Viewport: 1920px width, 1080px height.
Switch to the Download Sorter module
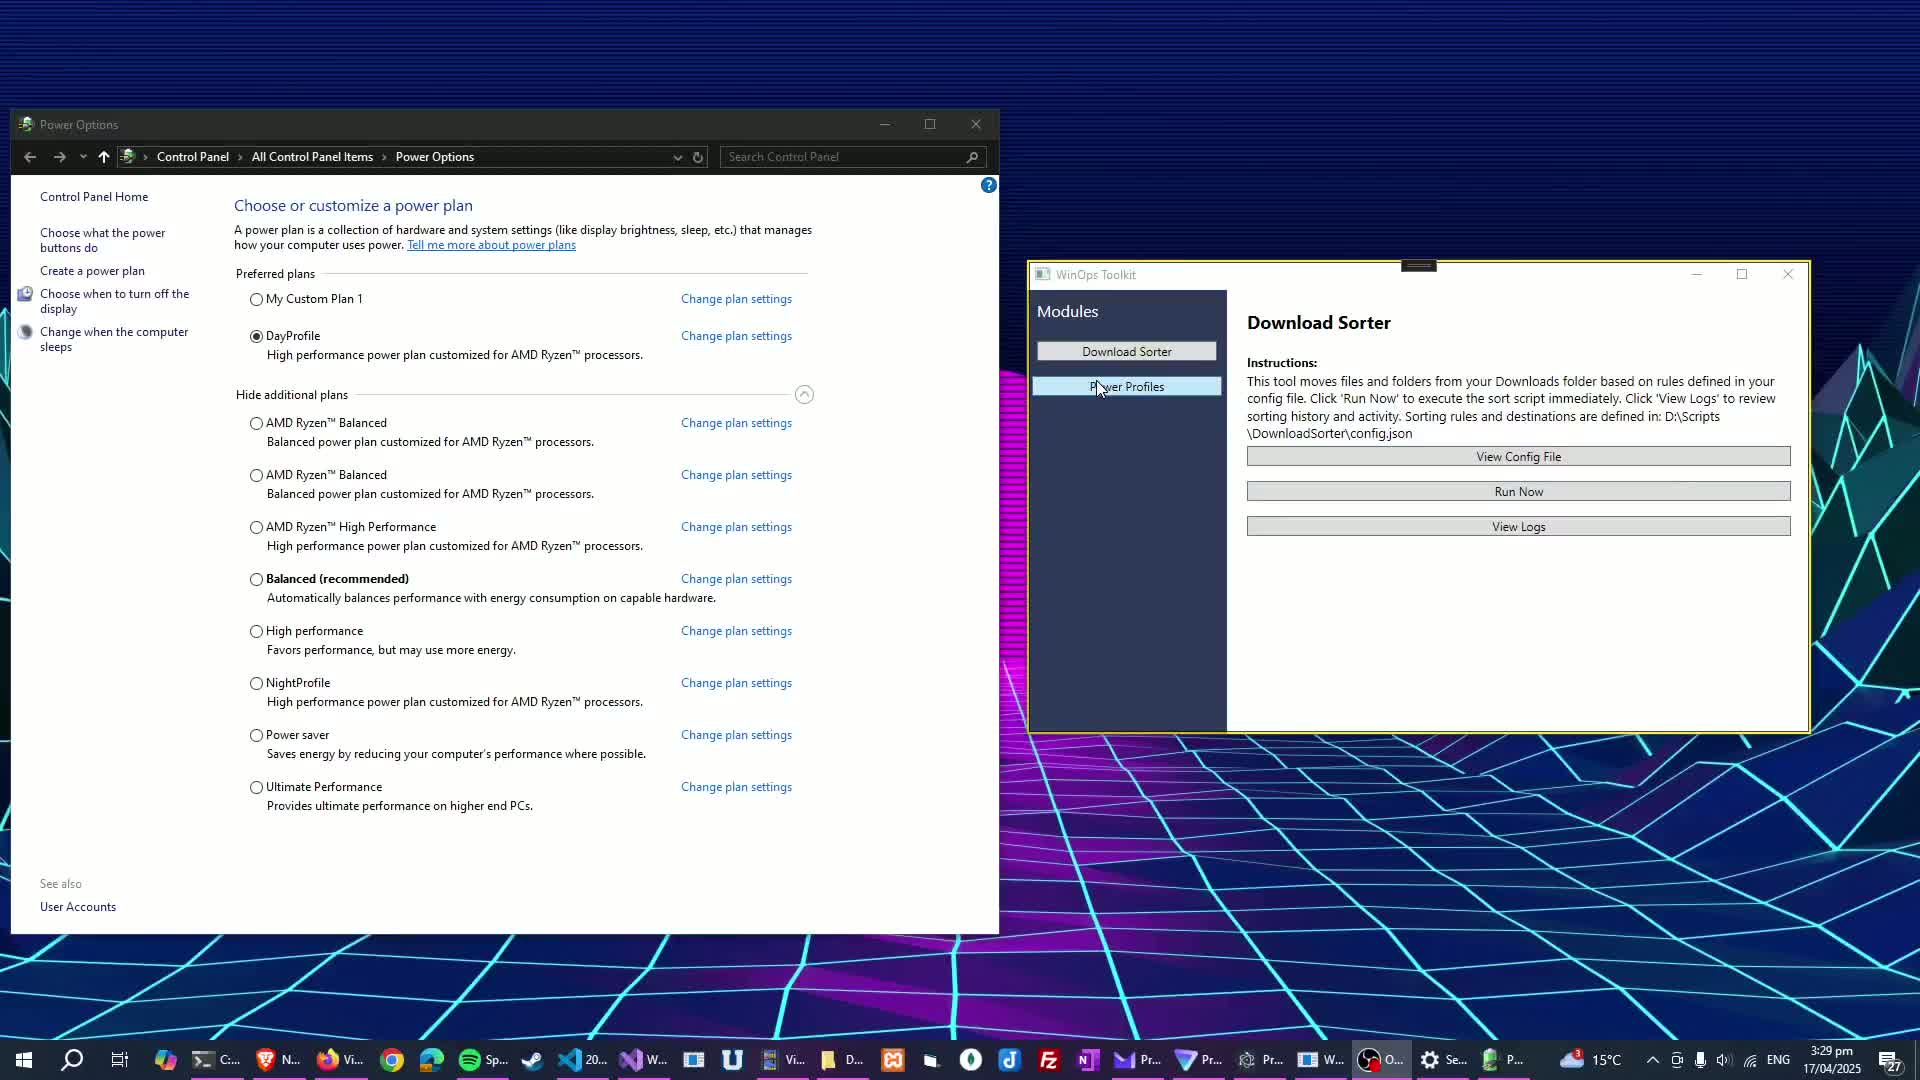tap(1126, 352)
